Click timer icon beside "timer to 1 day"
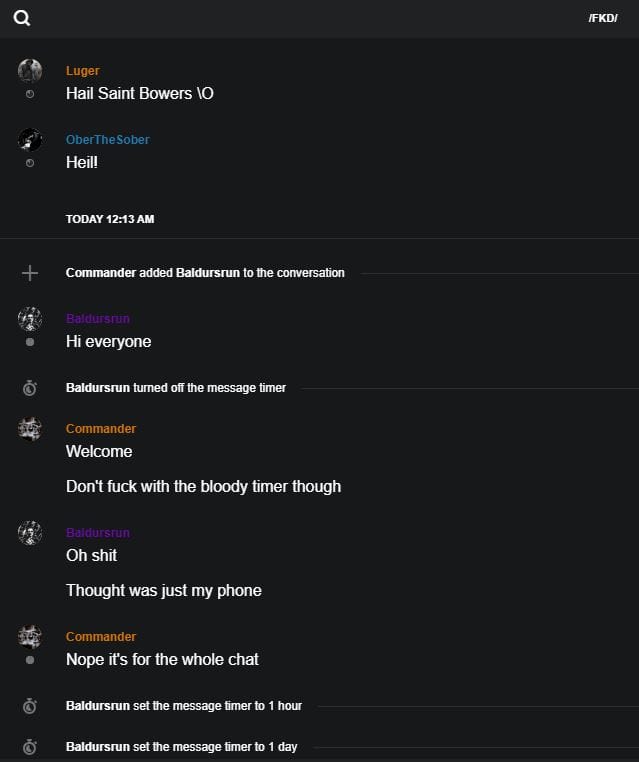 30,747
